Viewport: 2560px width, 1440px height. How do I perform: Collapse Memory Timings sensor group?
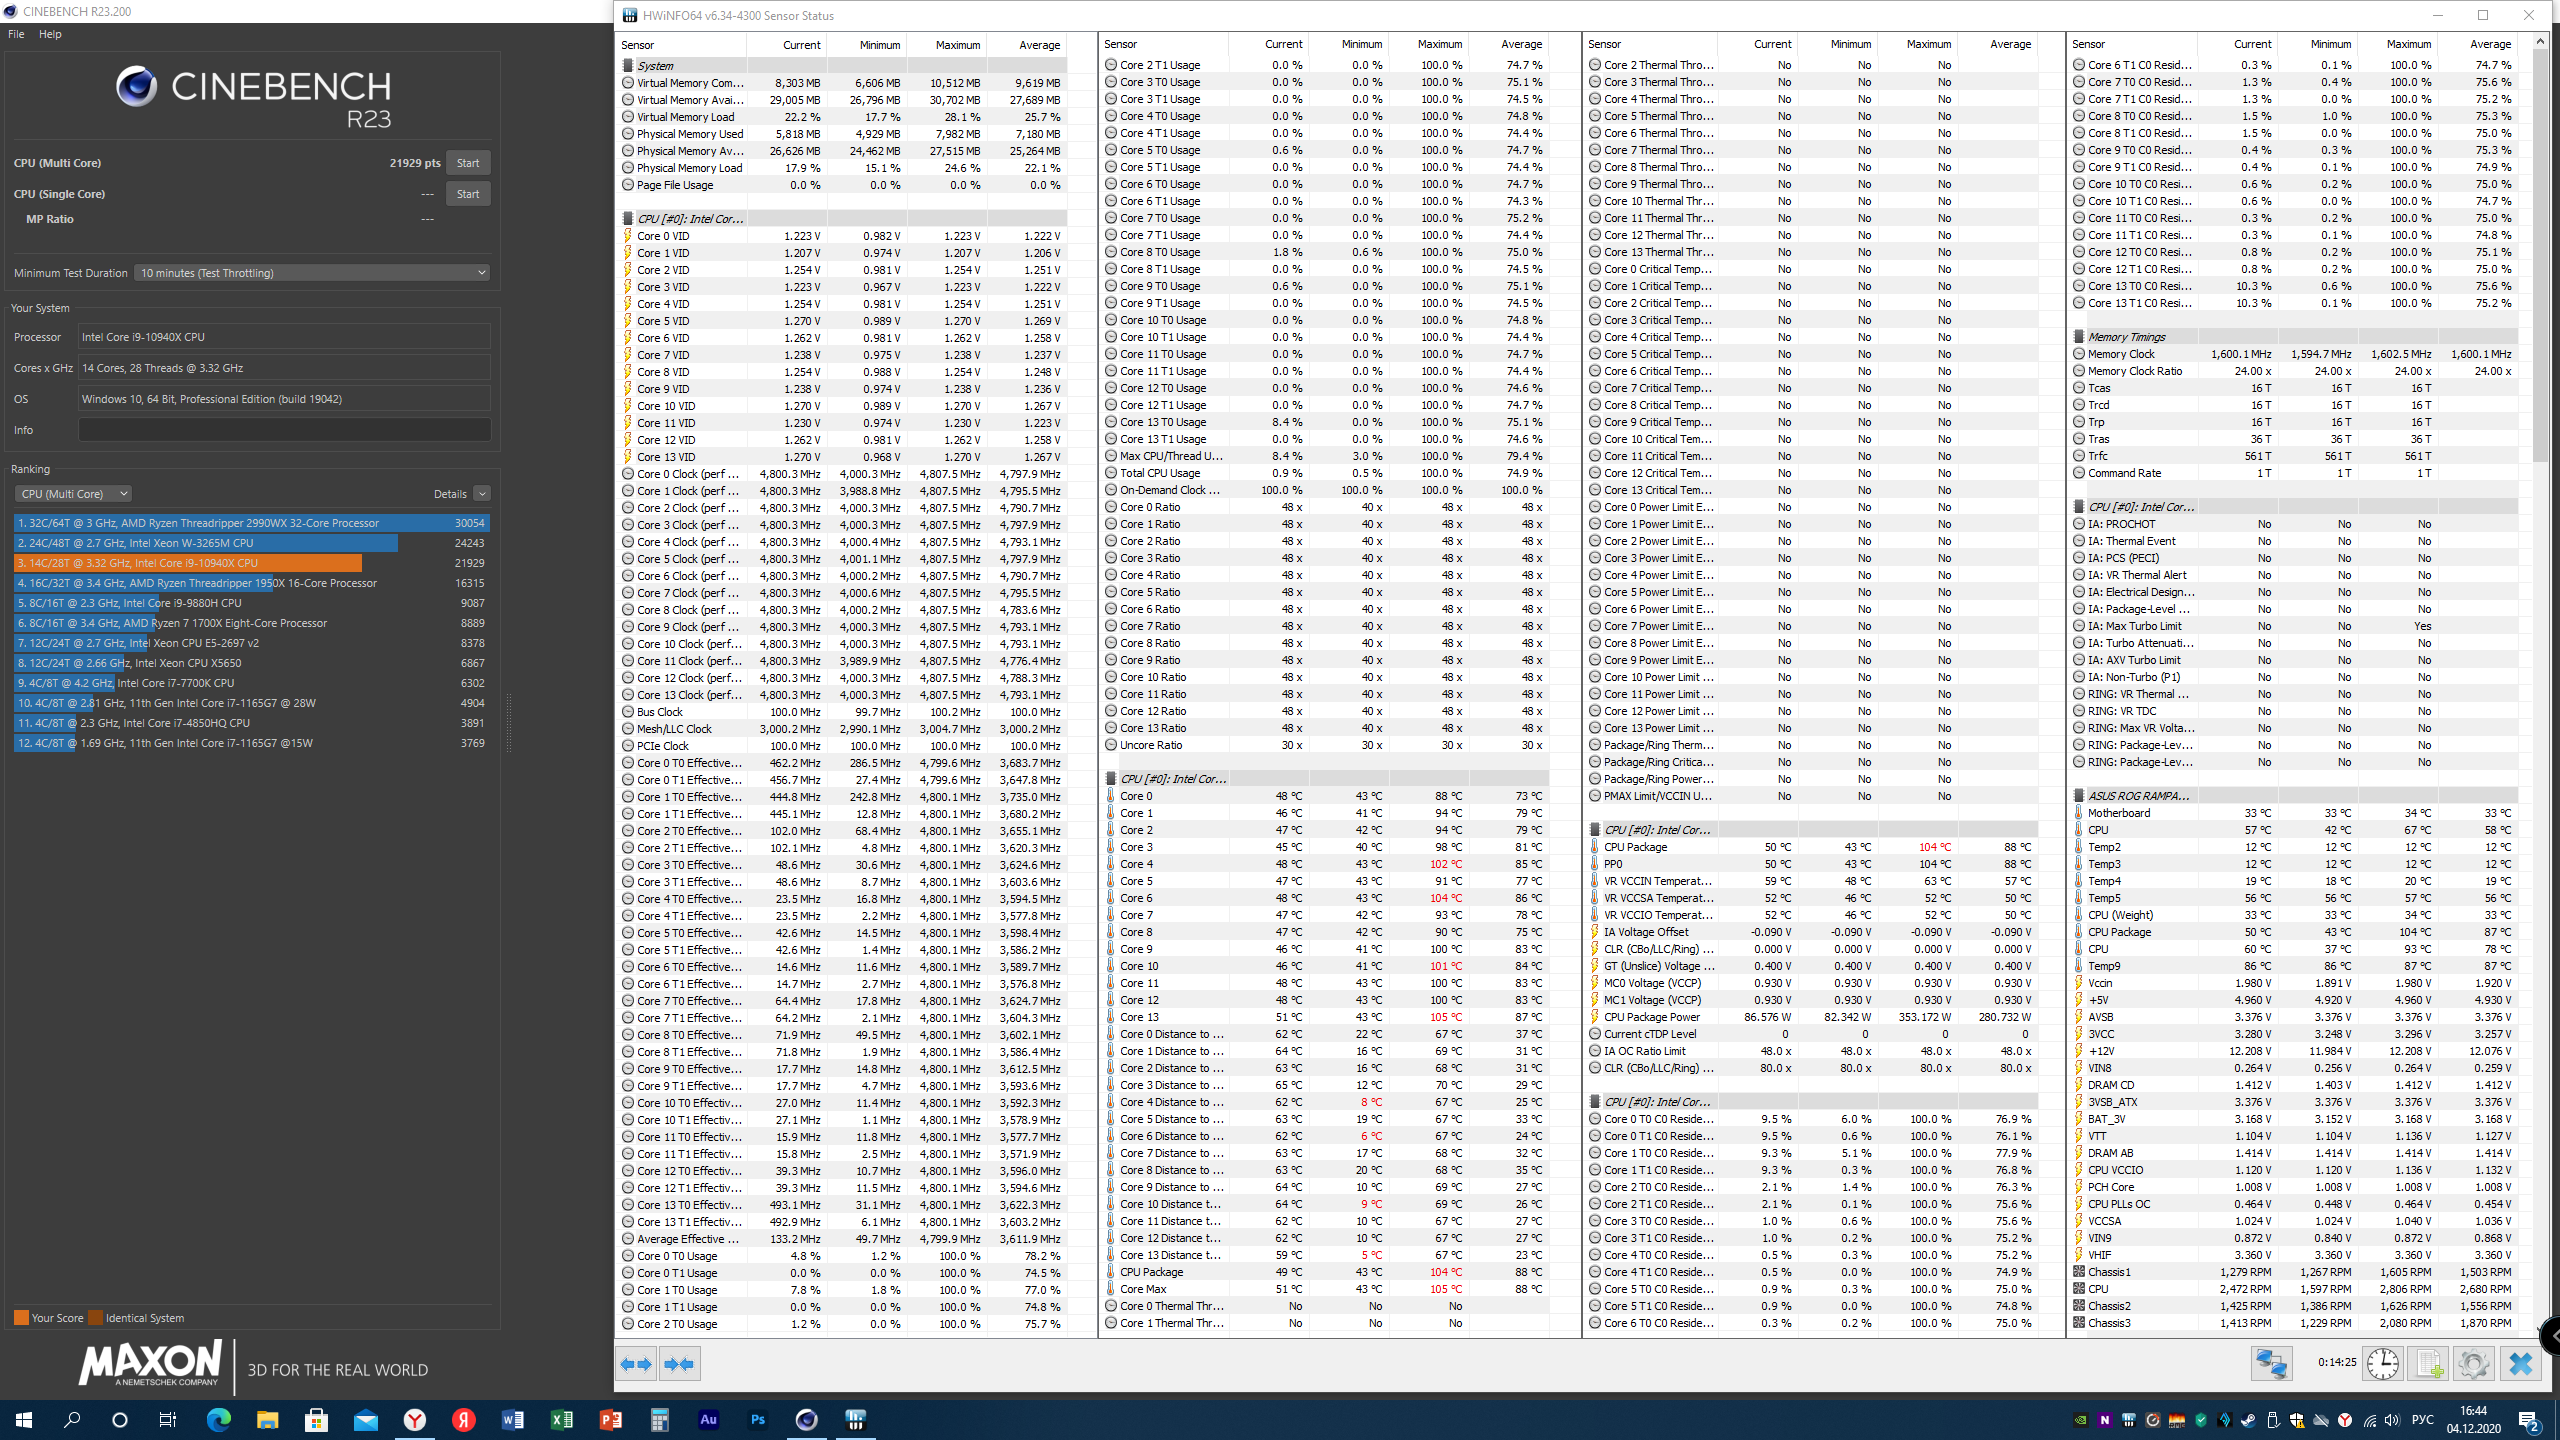click(x=2294, y=337)
